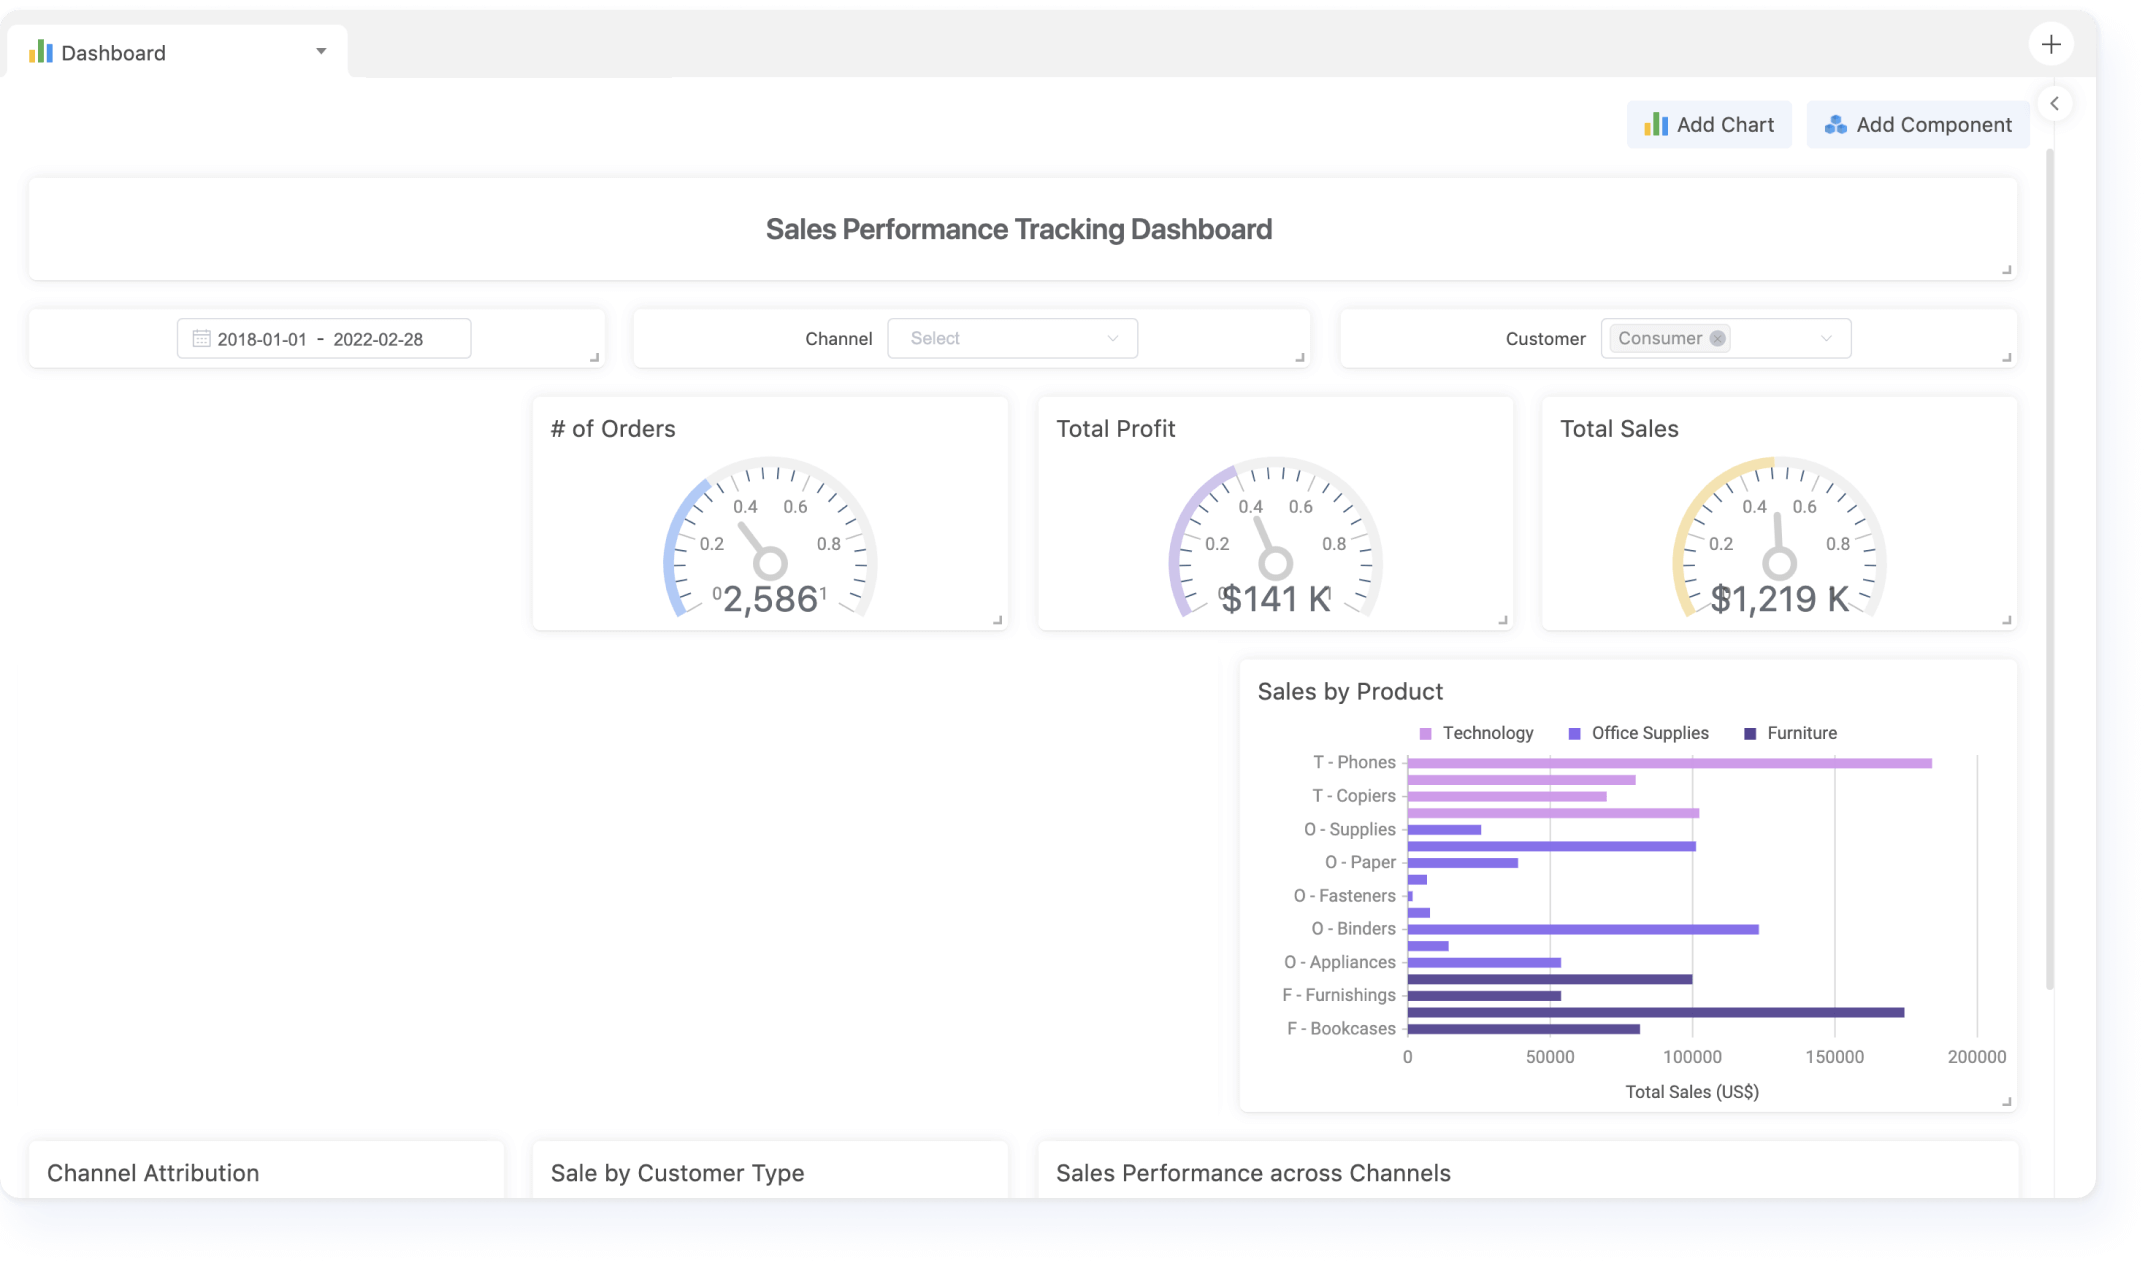Click the vertical scrollbar on the right
Image resolution: width=2152 pixels, height=1268 pixels.
tap(2049, 570)
